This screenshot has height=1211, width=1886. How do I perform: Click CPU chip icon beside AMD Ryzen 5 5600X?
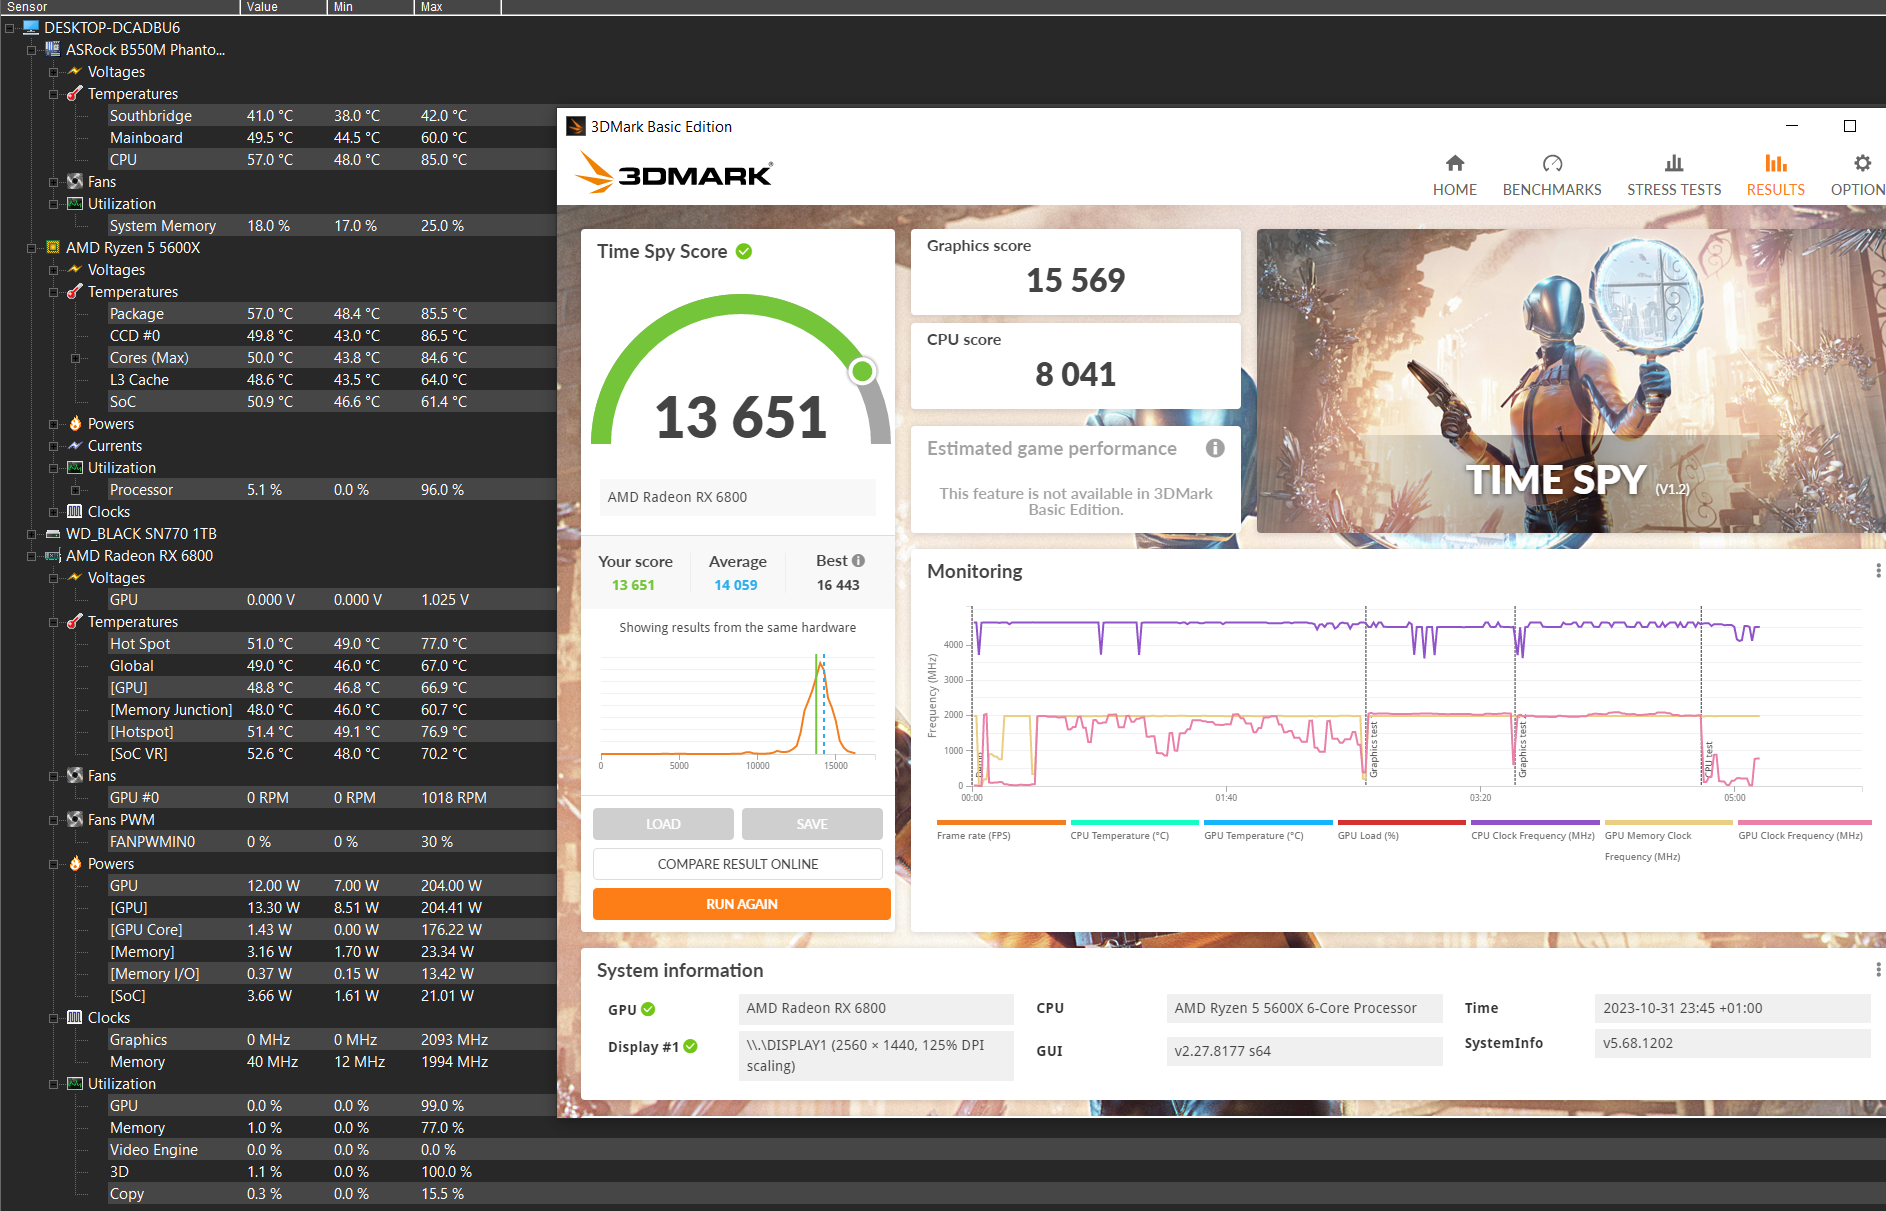tap(53, 247)
